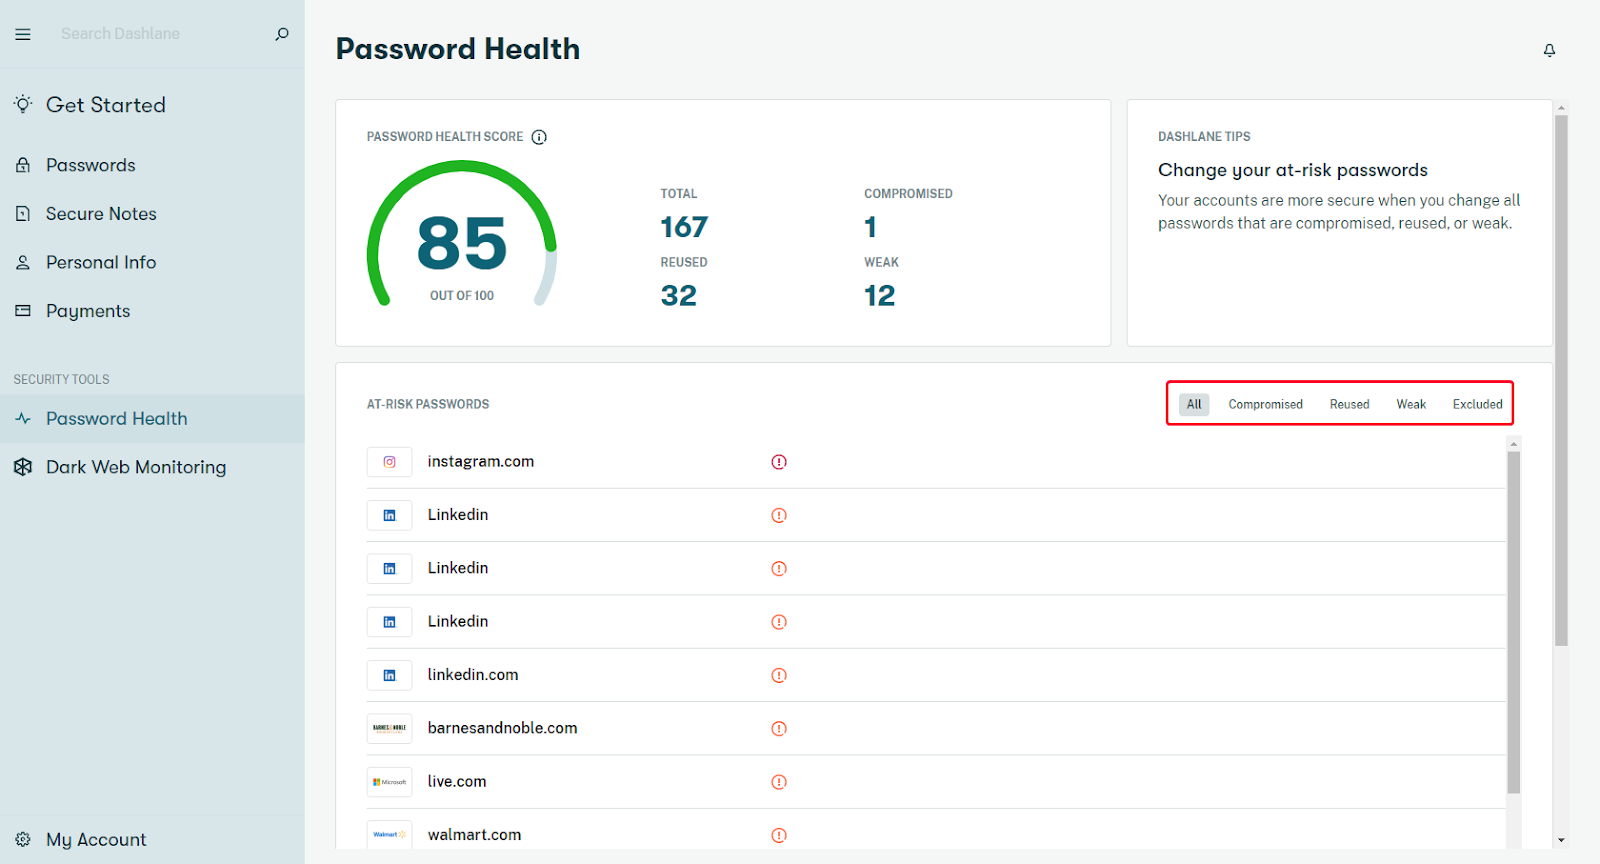This screenshot has width=1600, height=864.
Task: Click the Change your at-risk passwords tip
Action: pyautogui.click(x=1293, y=170)
